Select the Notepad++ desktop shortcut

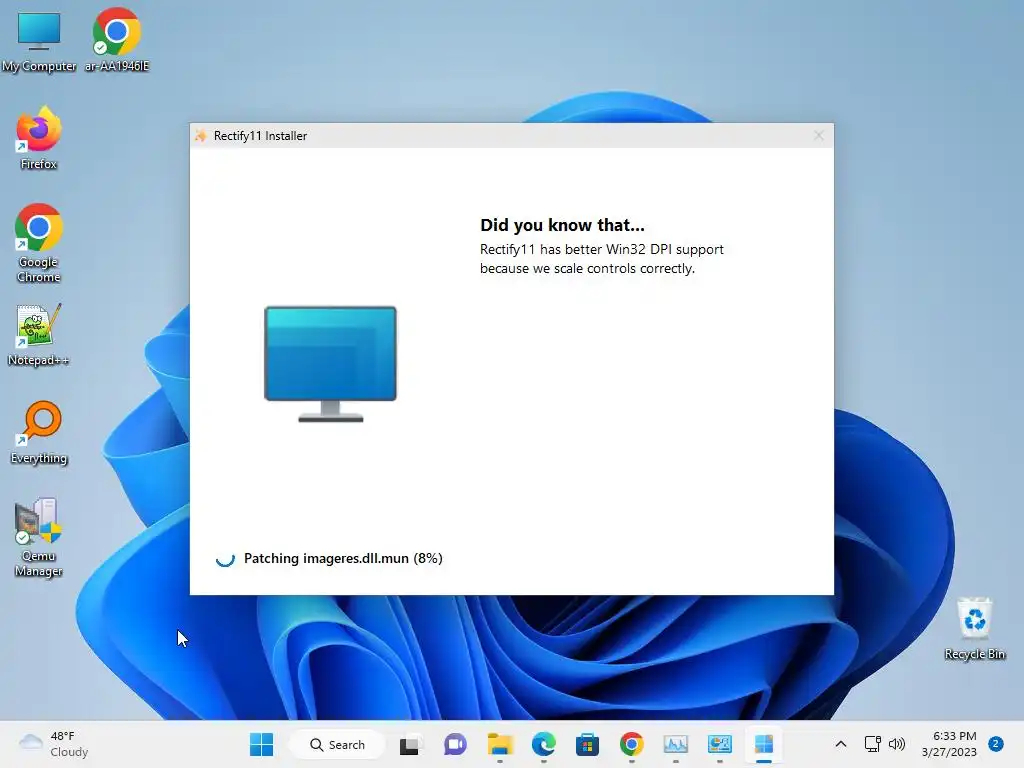point(39,335)
